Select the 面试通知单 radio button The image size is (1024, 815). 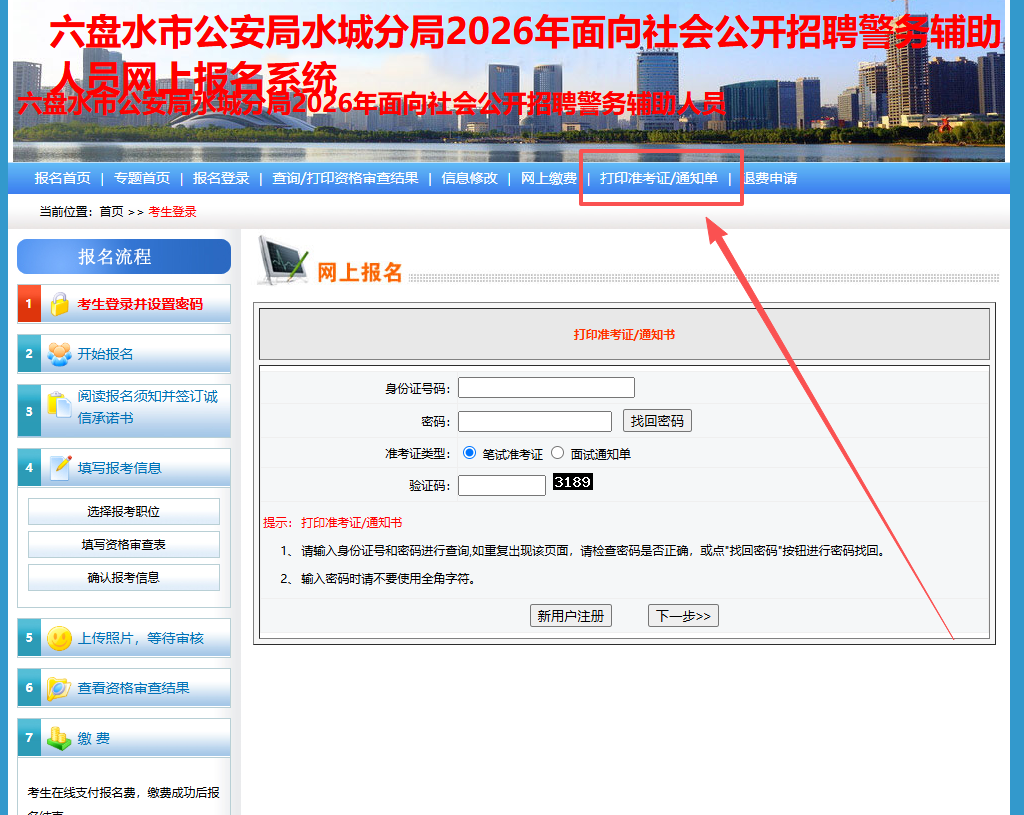coord(558,453)
